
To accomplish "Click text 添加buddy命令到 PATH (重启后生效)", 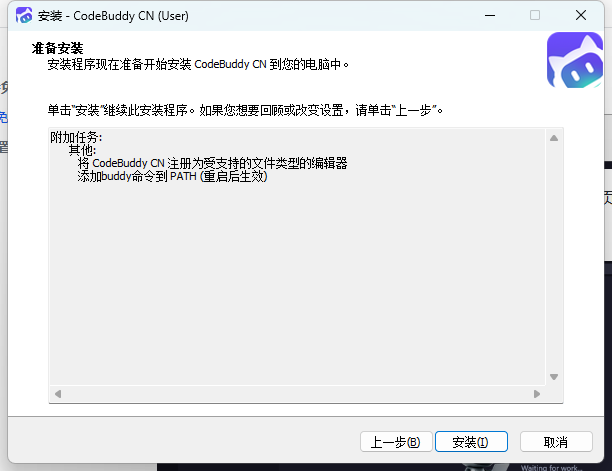I will point(172,176).
